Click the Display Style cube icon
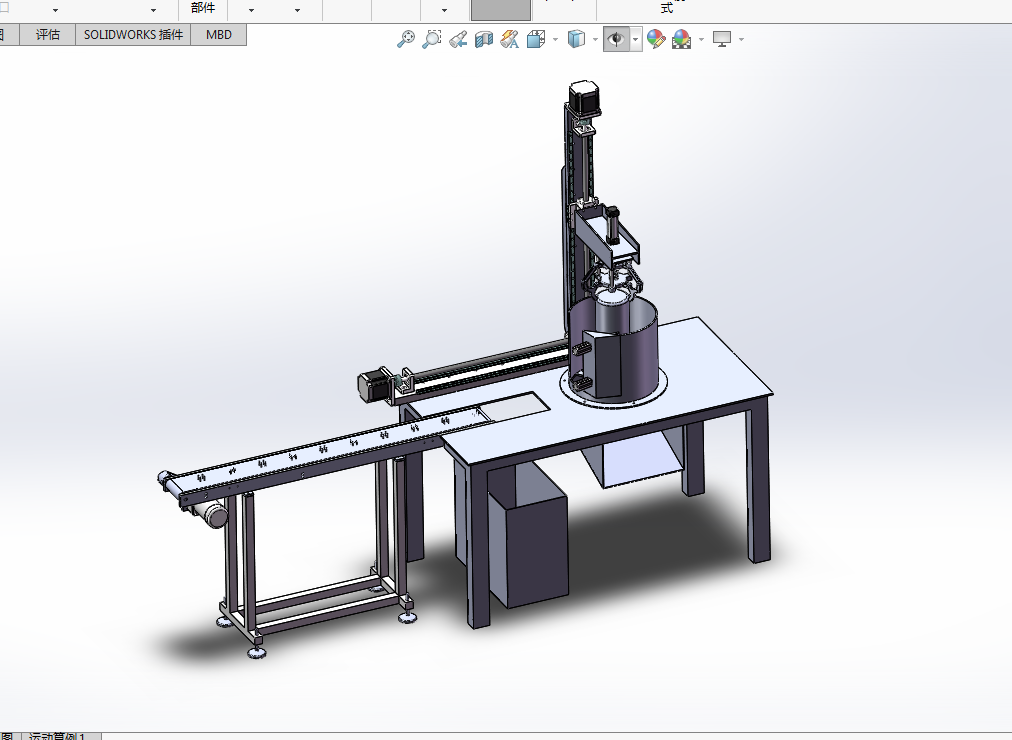Image resolution: width=1012 pixels, height=740 pixels. pyautogui.click(x=576, y=39)
